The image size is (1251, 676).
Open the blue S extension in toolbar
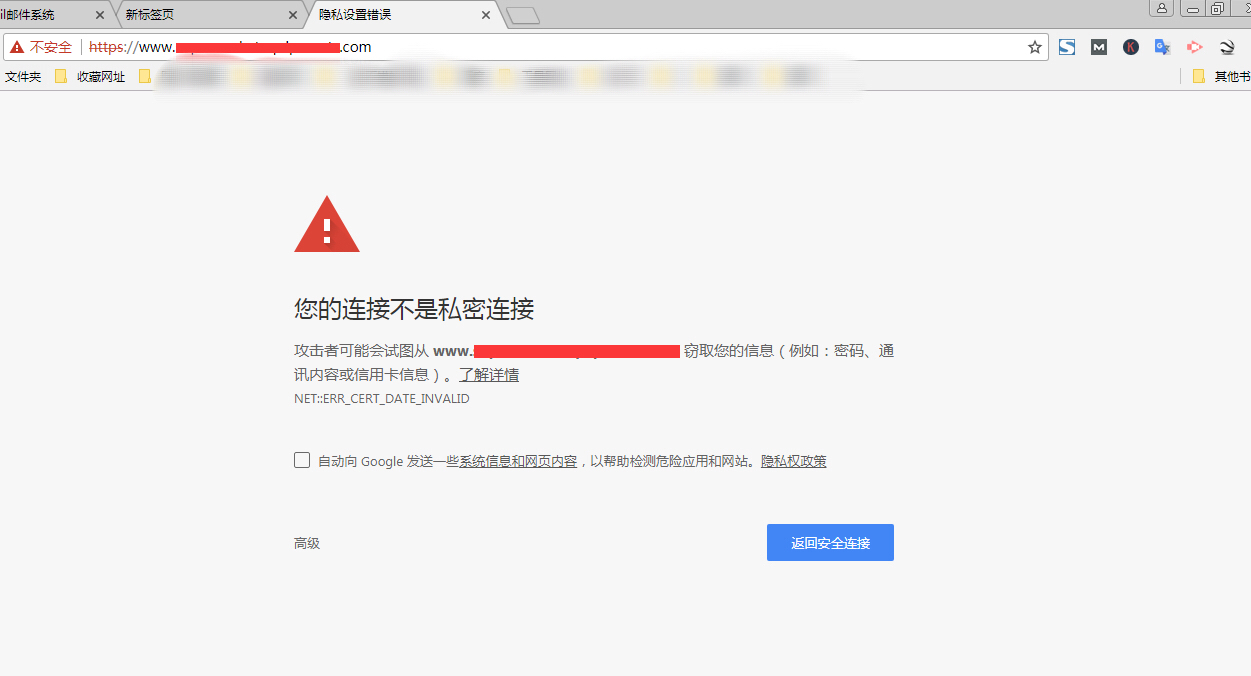[x=1066, y=47]
